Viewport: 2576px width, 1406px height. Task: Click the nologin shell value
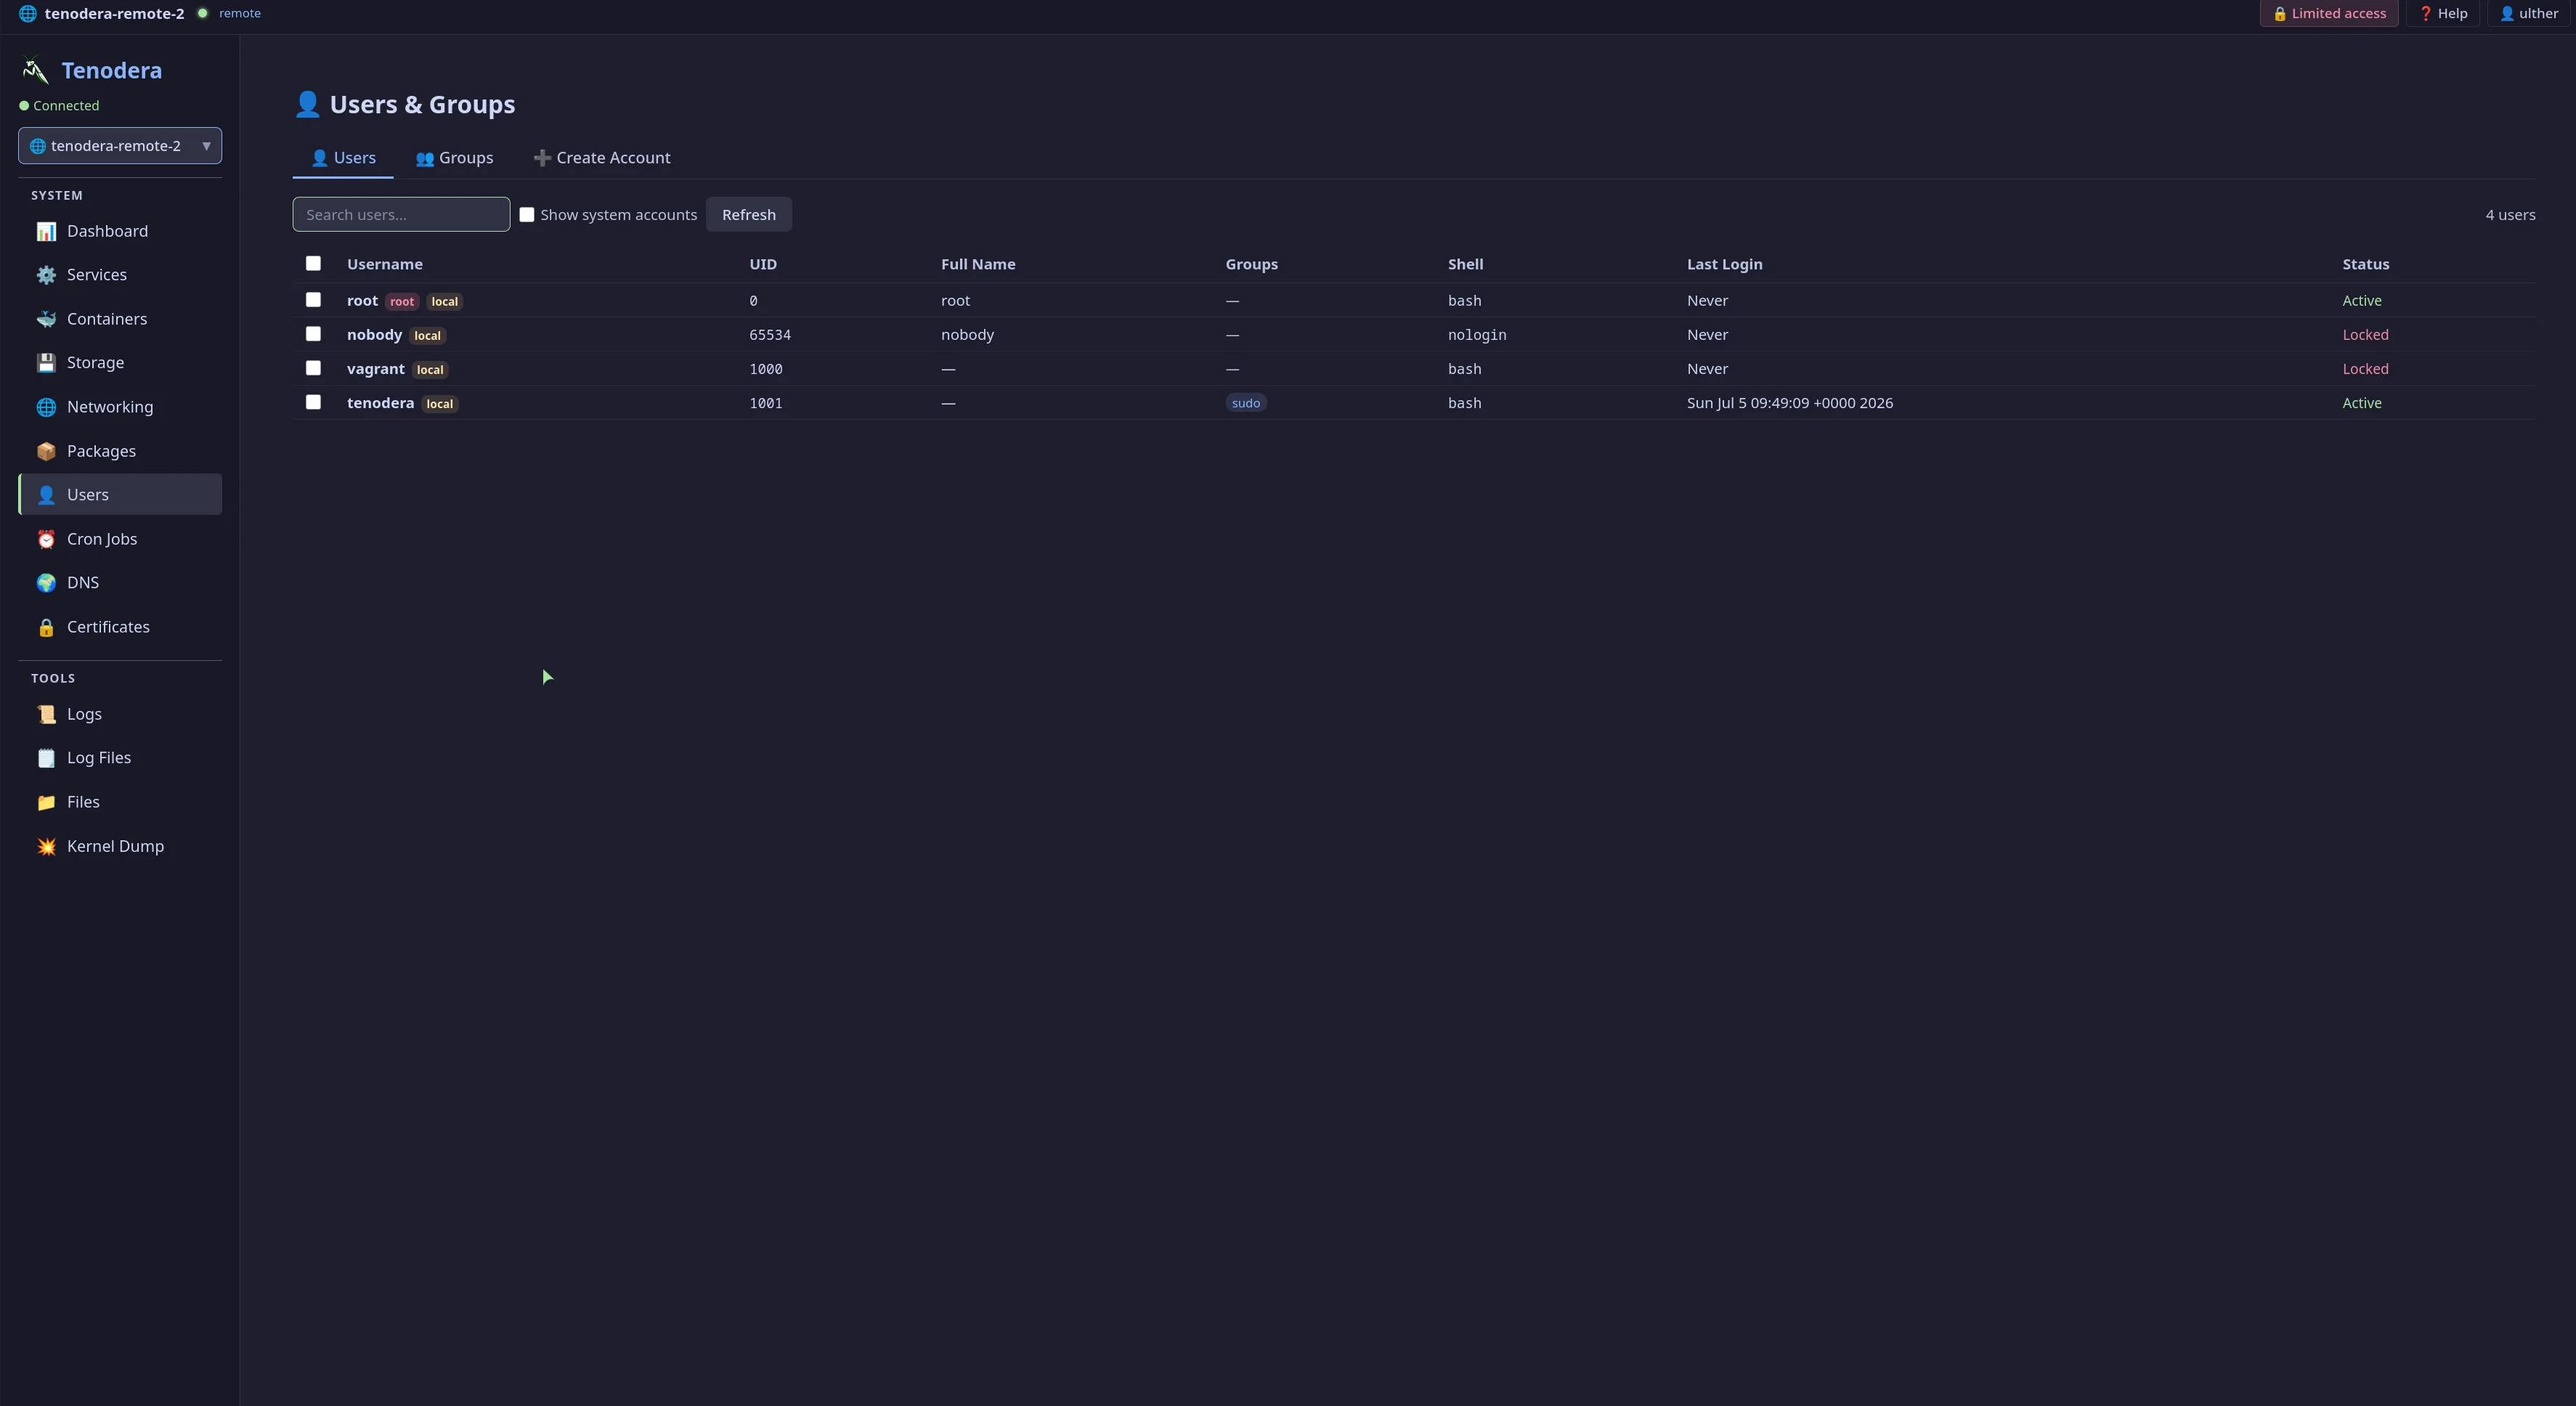click(x=1477, y=335)
